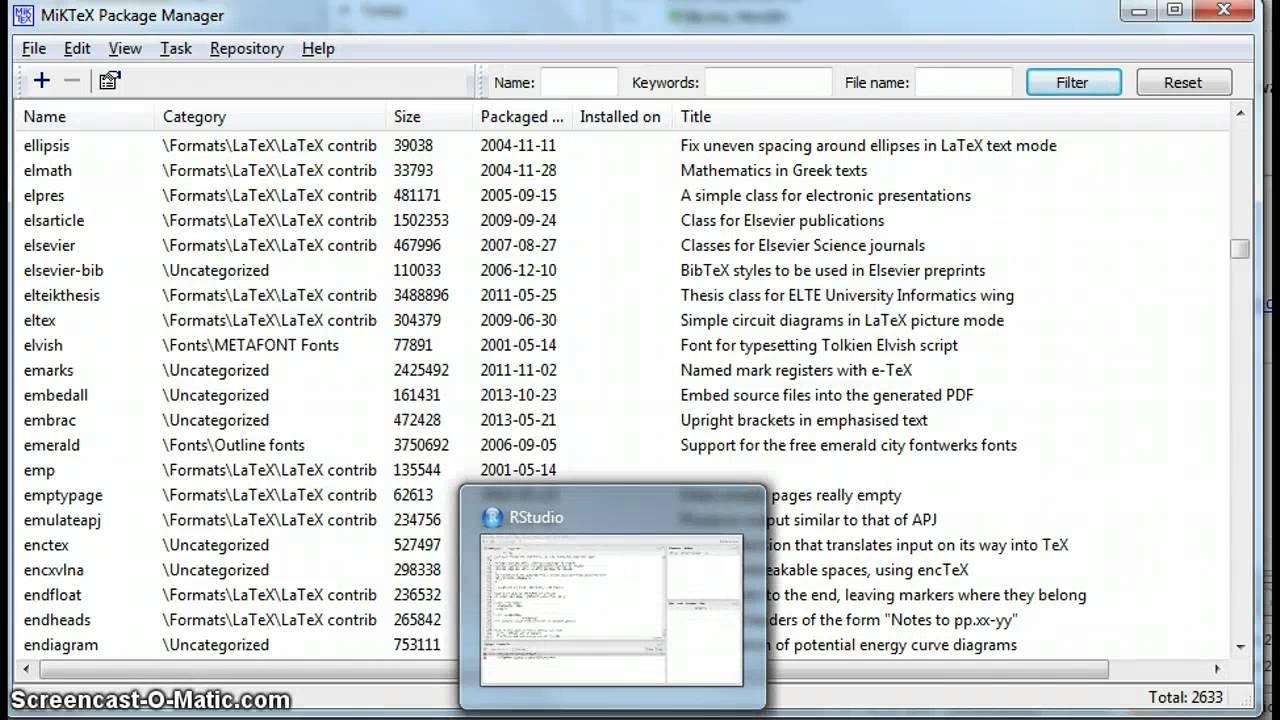Click '\Fonts\METAFONT Fonts' category cell
Image resolution: width=1280 pixels, height=720 pixels.
point(251,345)
